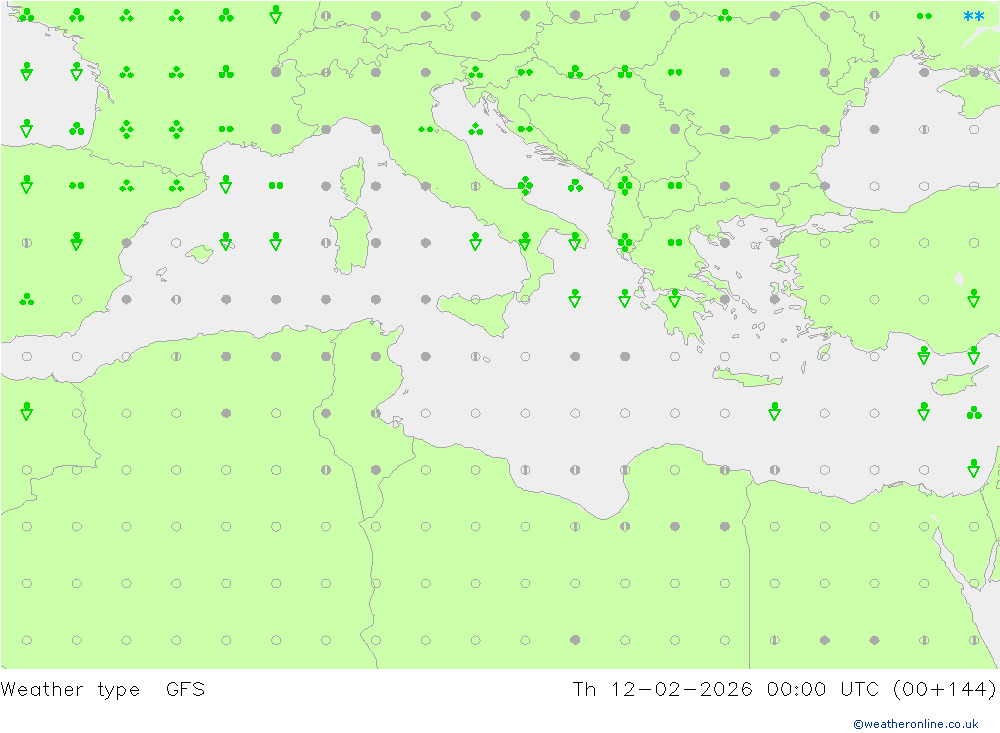Click the '00:00 UTC' time label
The height and width of the screenshot is (733, 1000).
click(823, 690)
